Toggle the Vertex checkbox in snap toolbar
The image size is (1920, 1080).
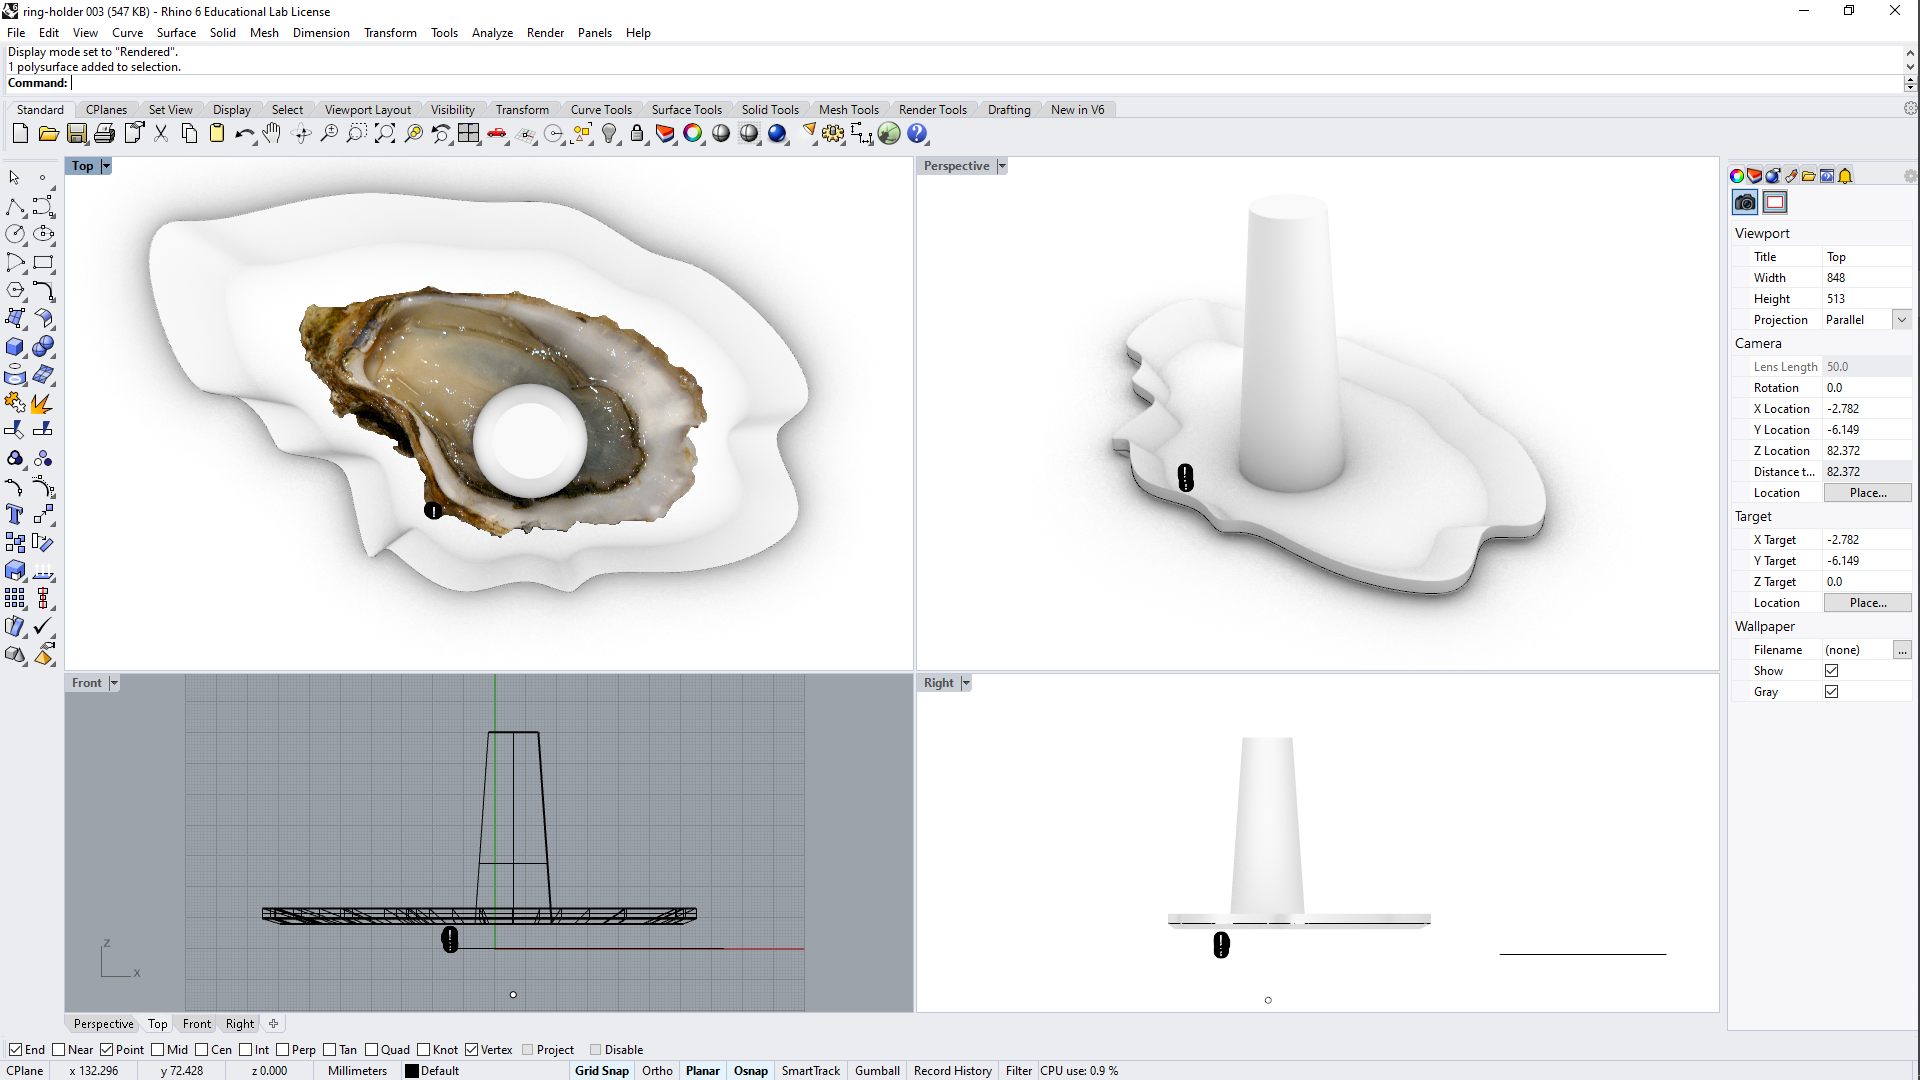[472, 1048]
